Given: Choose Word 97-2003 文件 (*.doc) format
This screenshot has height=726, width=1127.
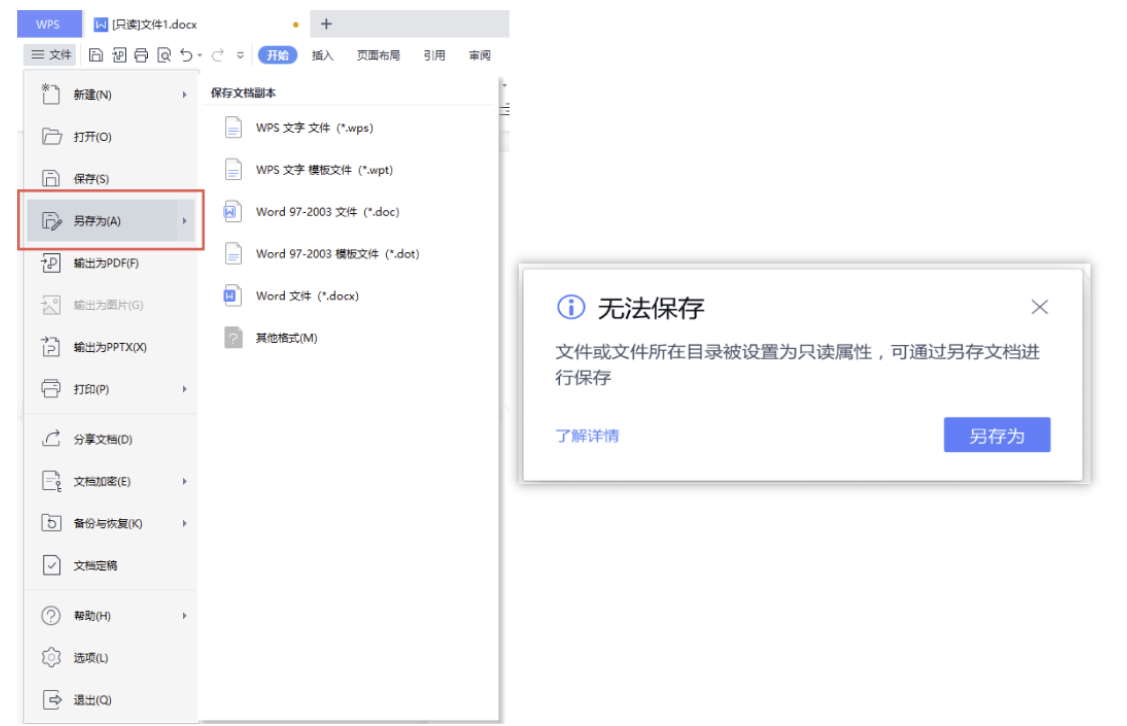Looking at the screenshot, I should coord(326,212).
